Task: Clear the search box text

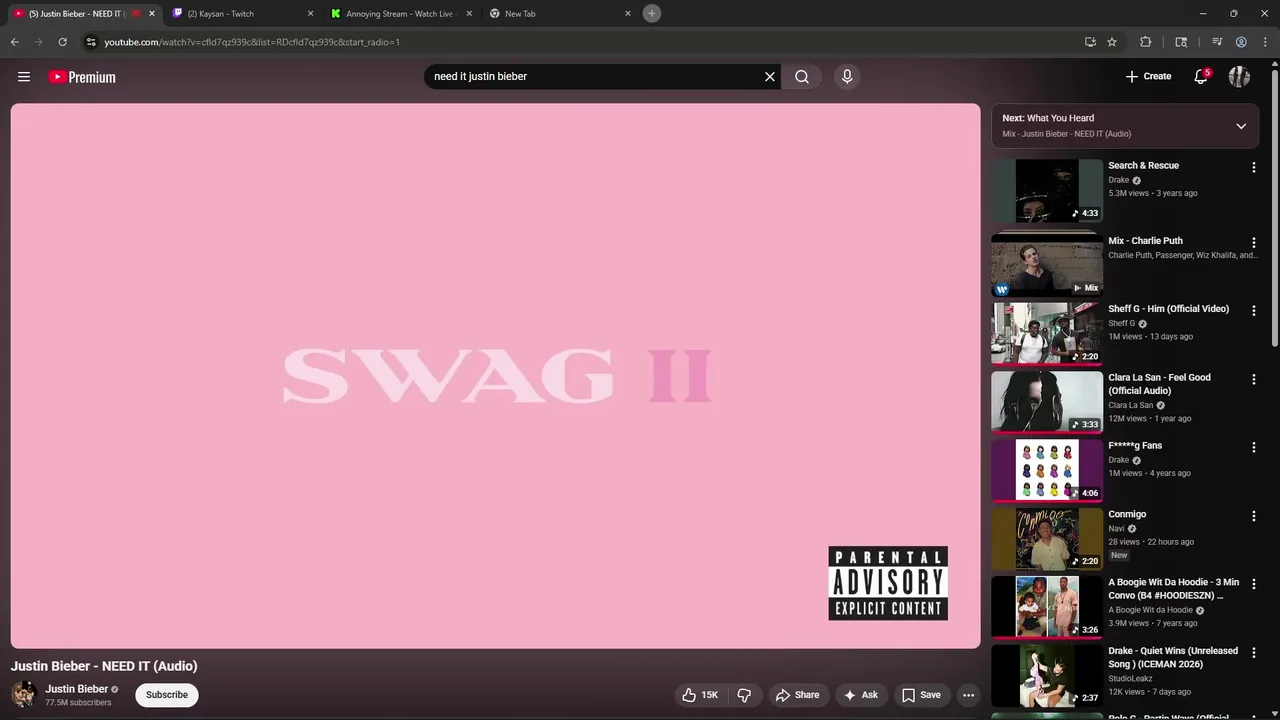Action: 770,77
